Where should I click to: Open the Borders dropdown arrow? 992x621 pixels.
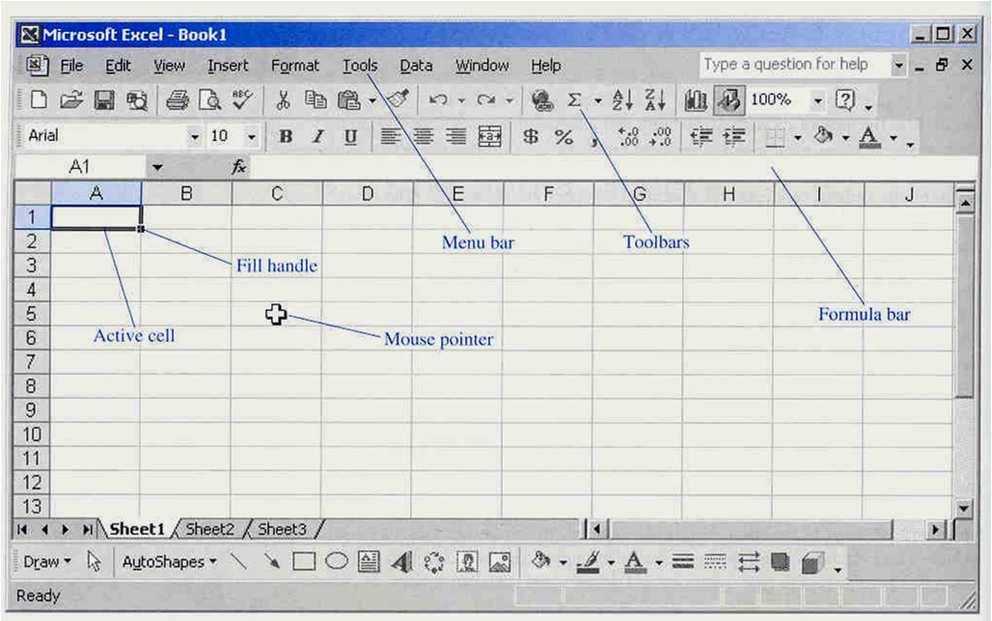pos(798,137)
